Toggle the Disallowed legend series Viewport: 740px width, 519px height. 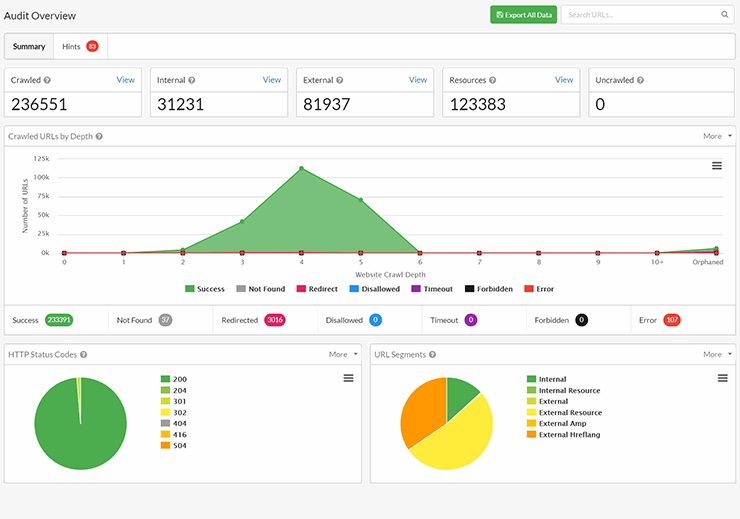pos(375,289)
